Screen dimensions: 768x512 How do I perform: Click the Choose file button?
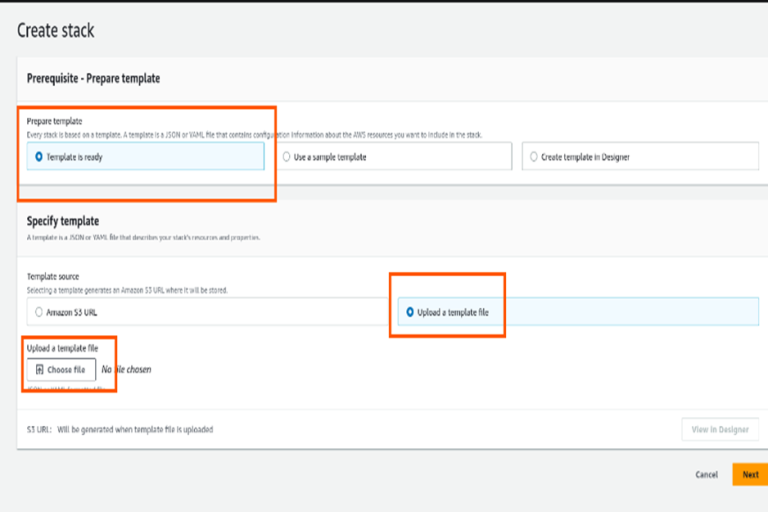61,370
